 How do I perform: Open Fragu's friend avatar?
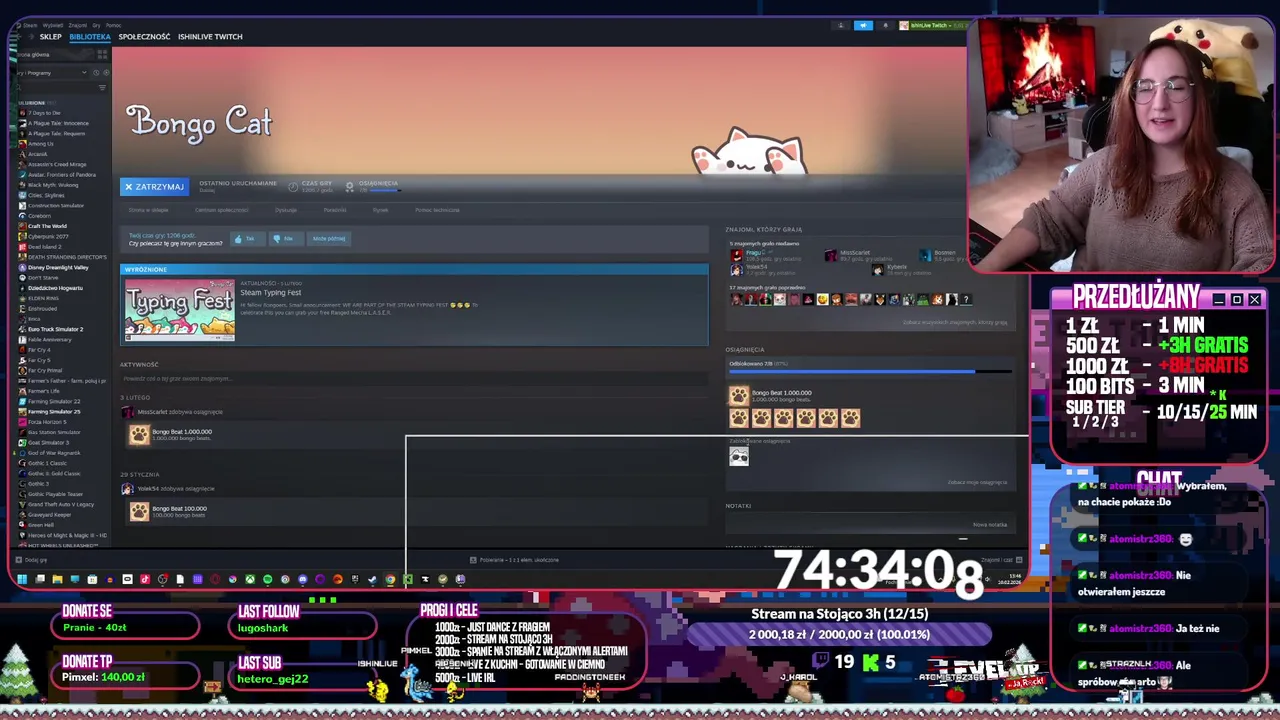click(737, 255)
